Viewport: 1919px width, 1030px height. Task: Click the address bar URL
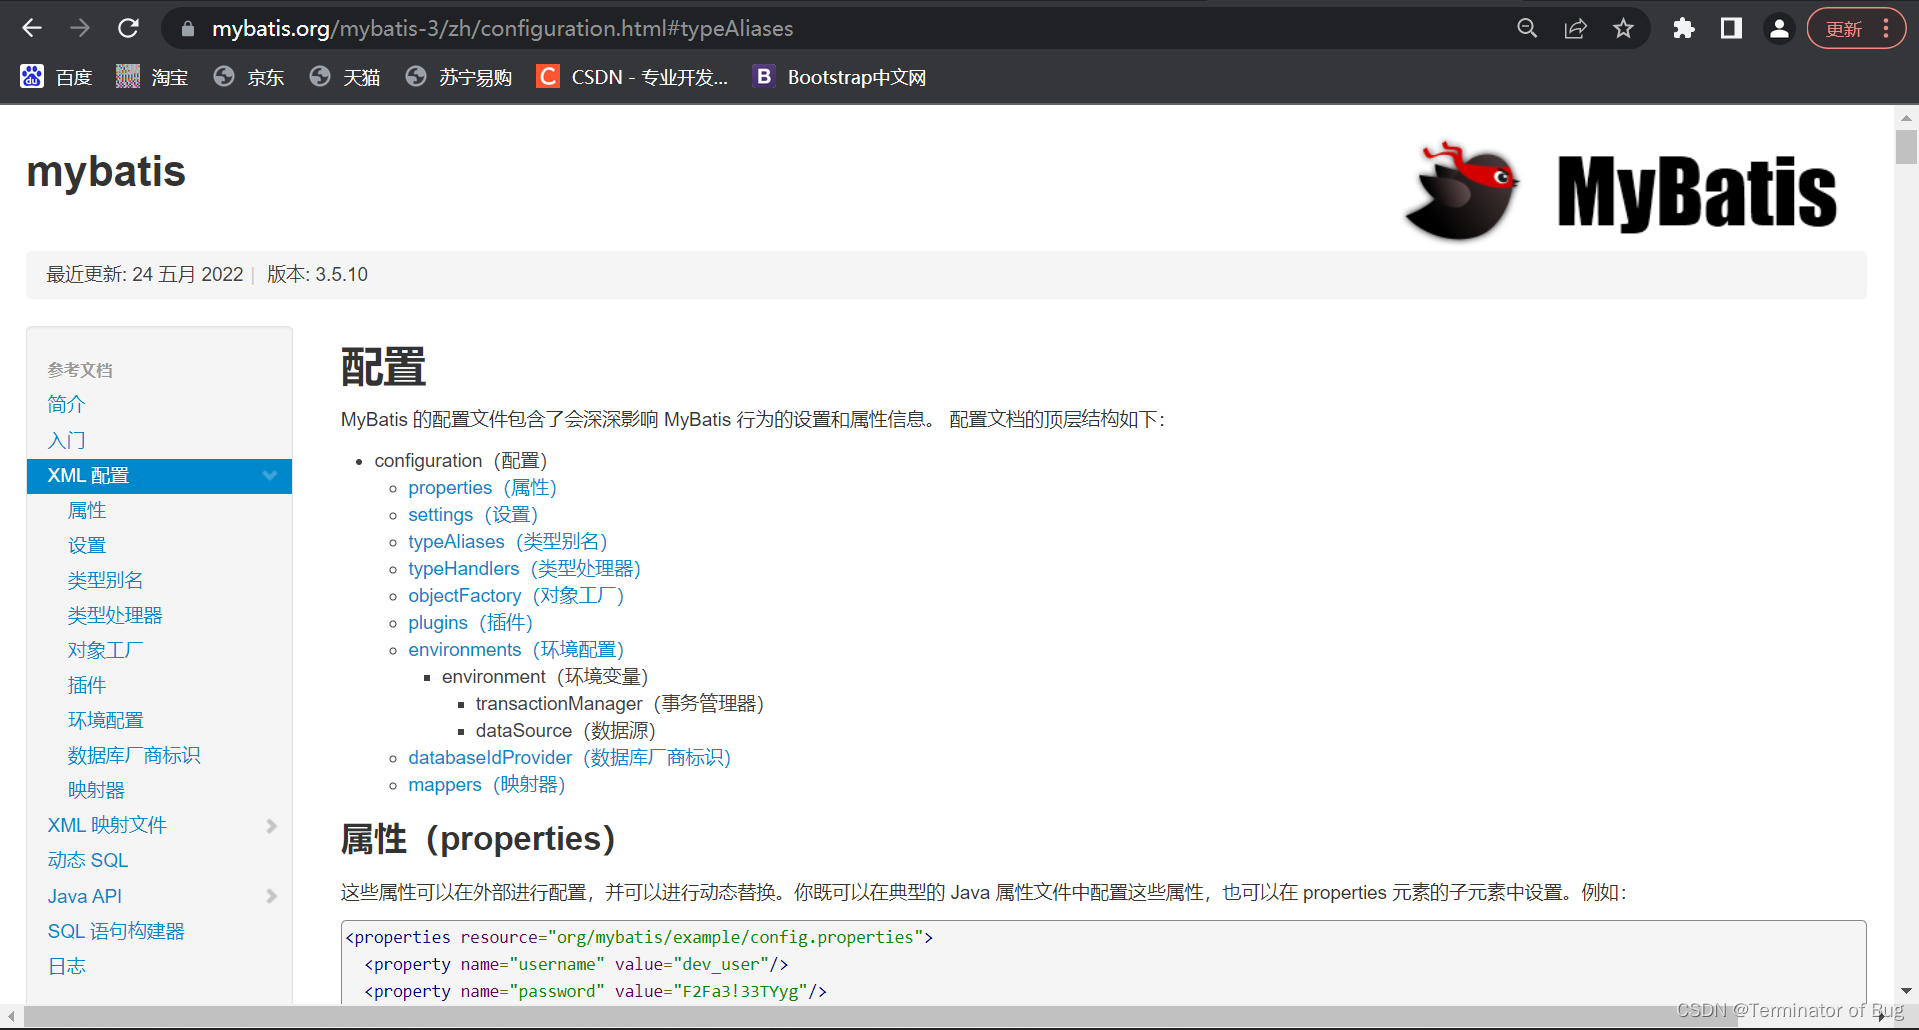(x=502, y=28)
